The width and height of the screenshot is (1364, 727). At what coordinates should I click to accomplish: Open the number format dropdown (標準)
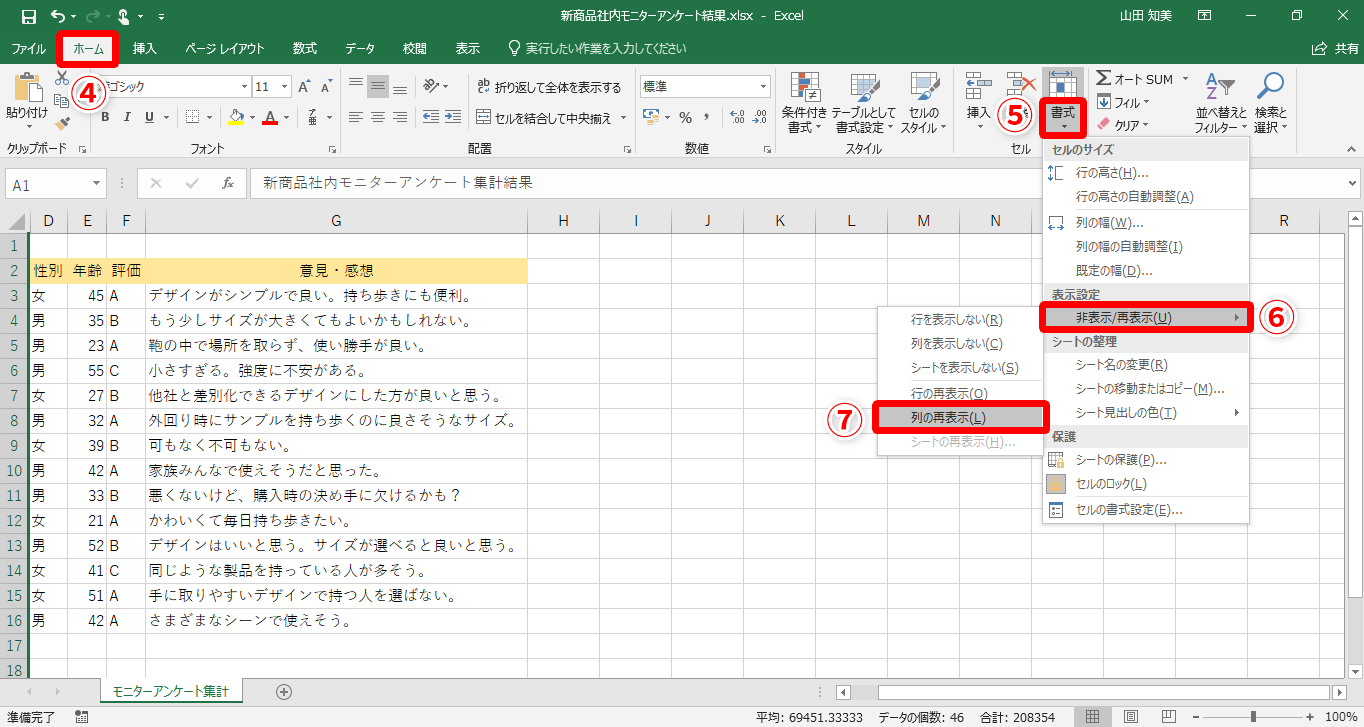[x=763, y=87]
